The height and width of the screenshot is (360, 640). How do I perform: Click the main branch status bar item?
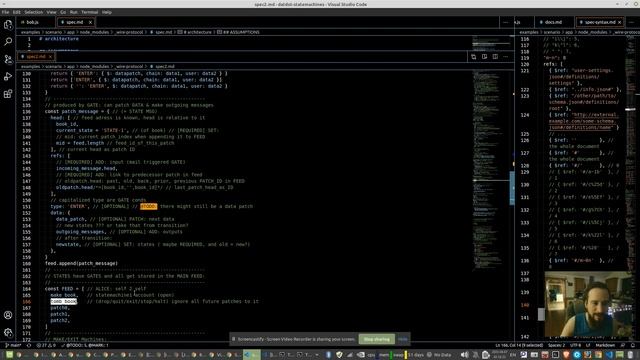click(13, 345)
